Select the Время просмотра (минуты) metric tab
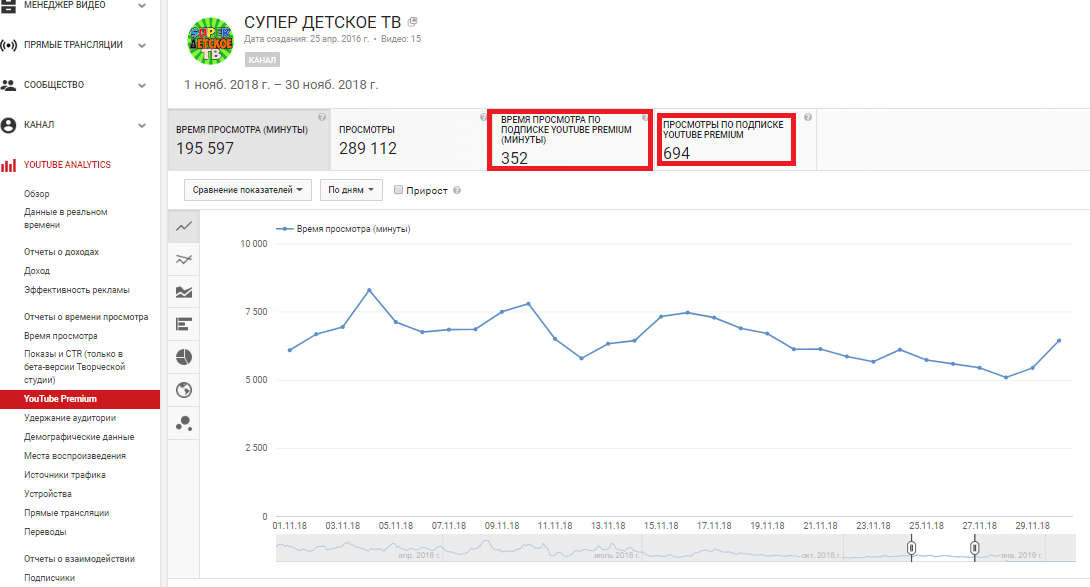Viewport: 1090px width, 587px height. (x=248, y=140)
